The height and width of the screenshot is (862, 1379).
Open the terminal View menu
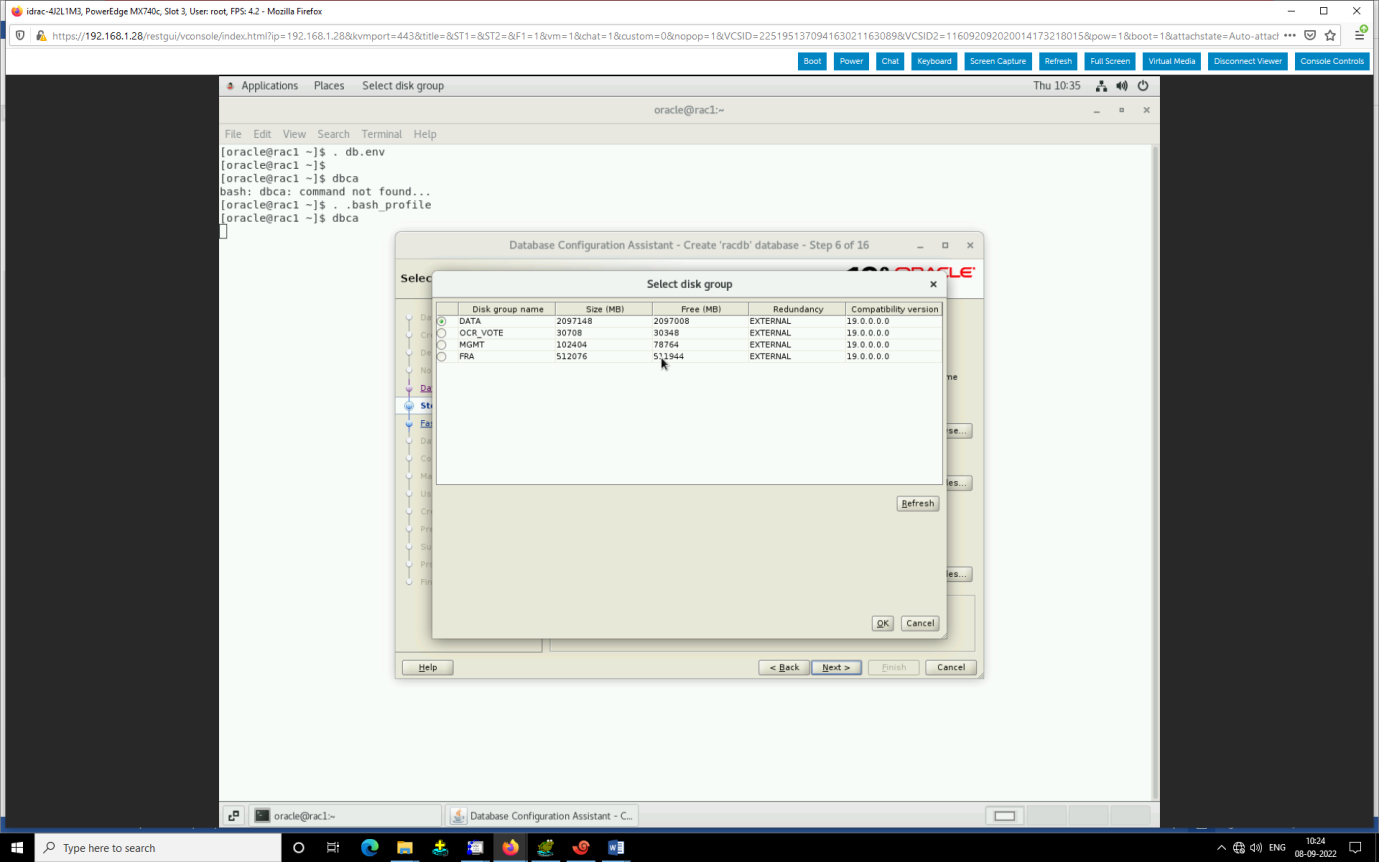[x=294, y=134]
